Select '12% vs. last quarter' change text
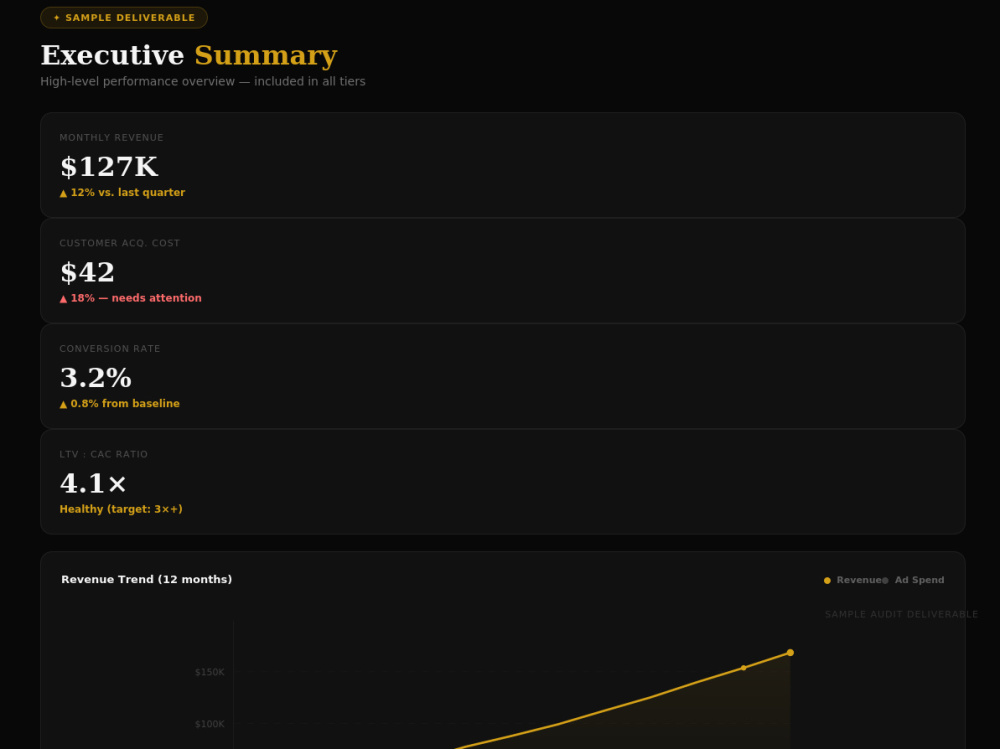 pyautogui.click(x=128, y=193)
